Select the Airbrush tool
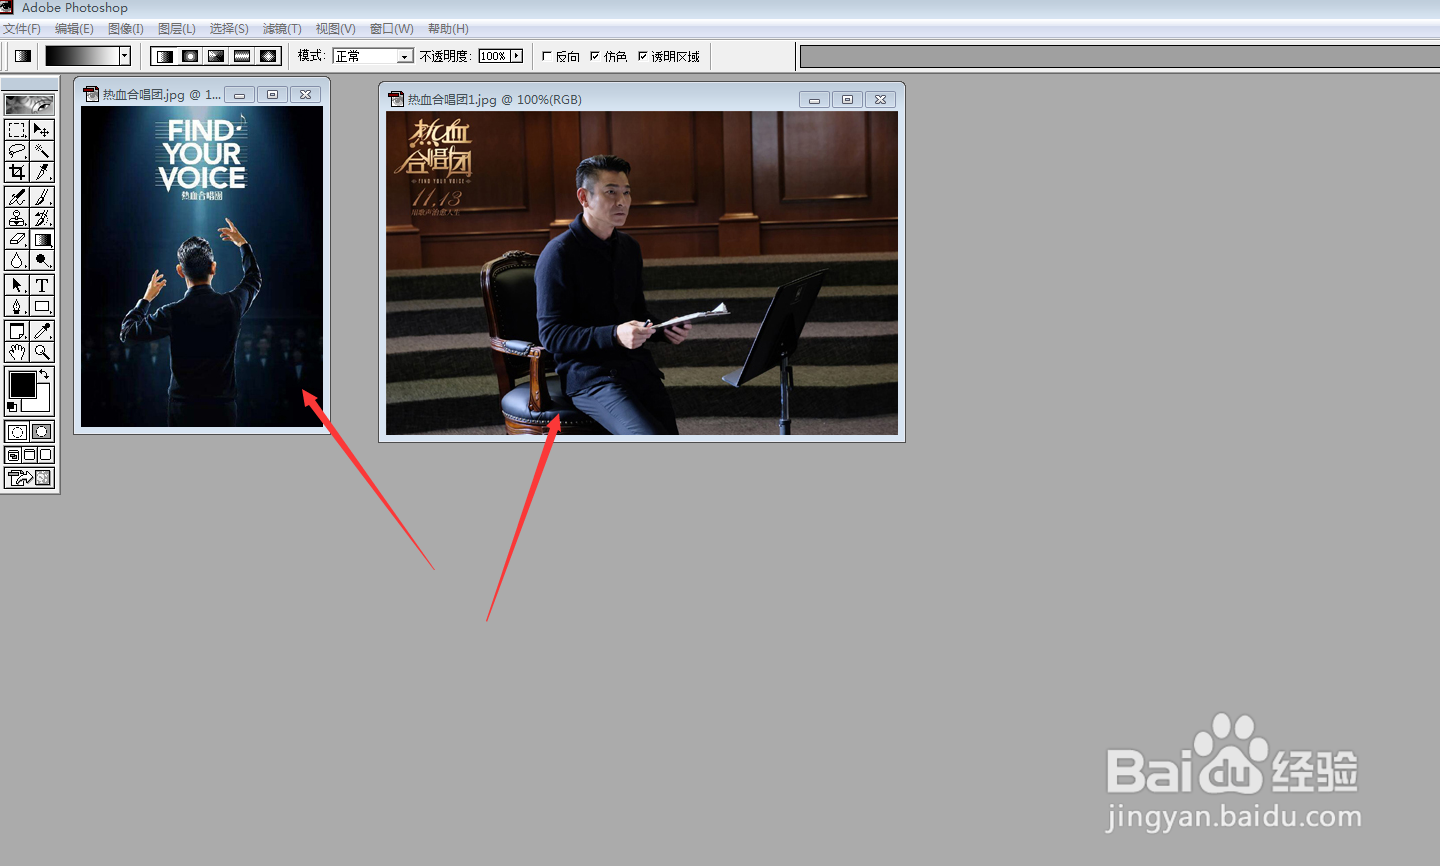1440x866 pixels. (17, 197)
